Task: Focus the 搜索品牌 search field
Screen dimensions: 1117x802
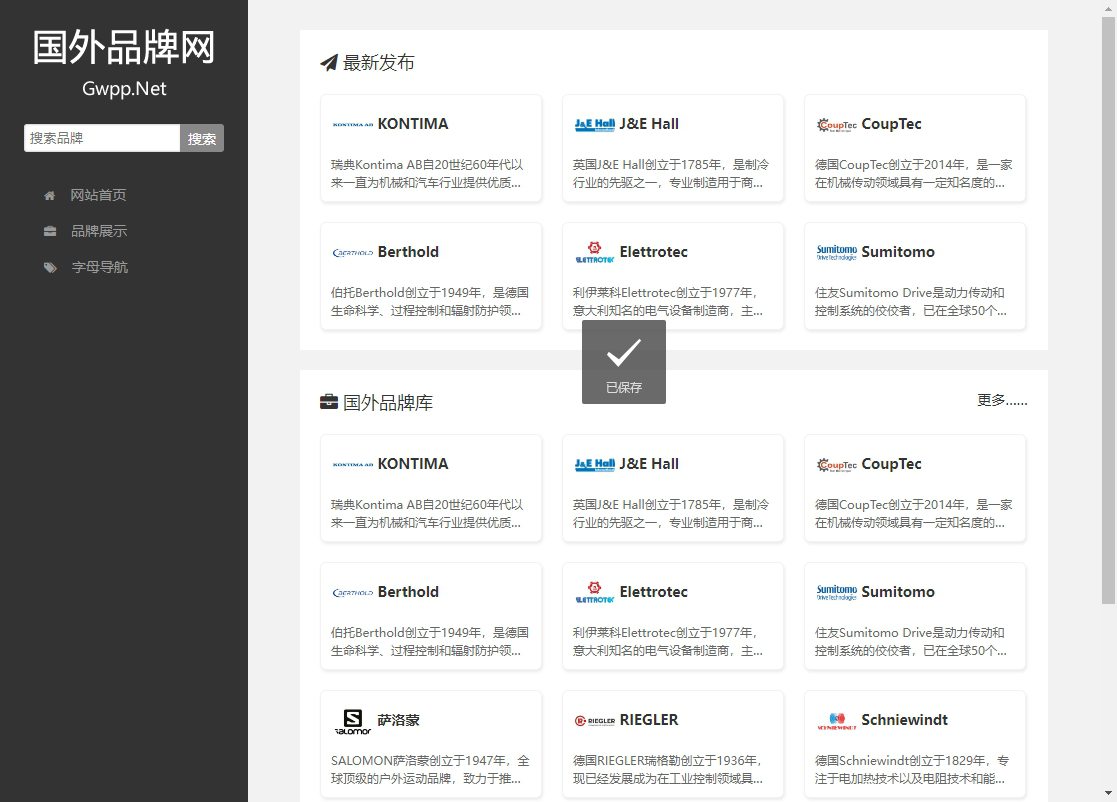Action: (x=102, y=138)
